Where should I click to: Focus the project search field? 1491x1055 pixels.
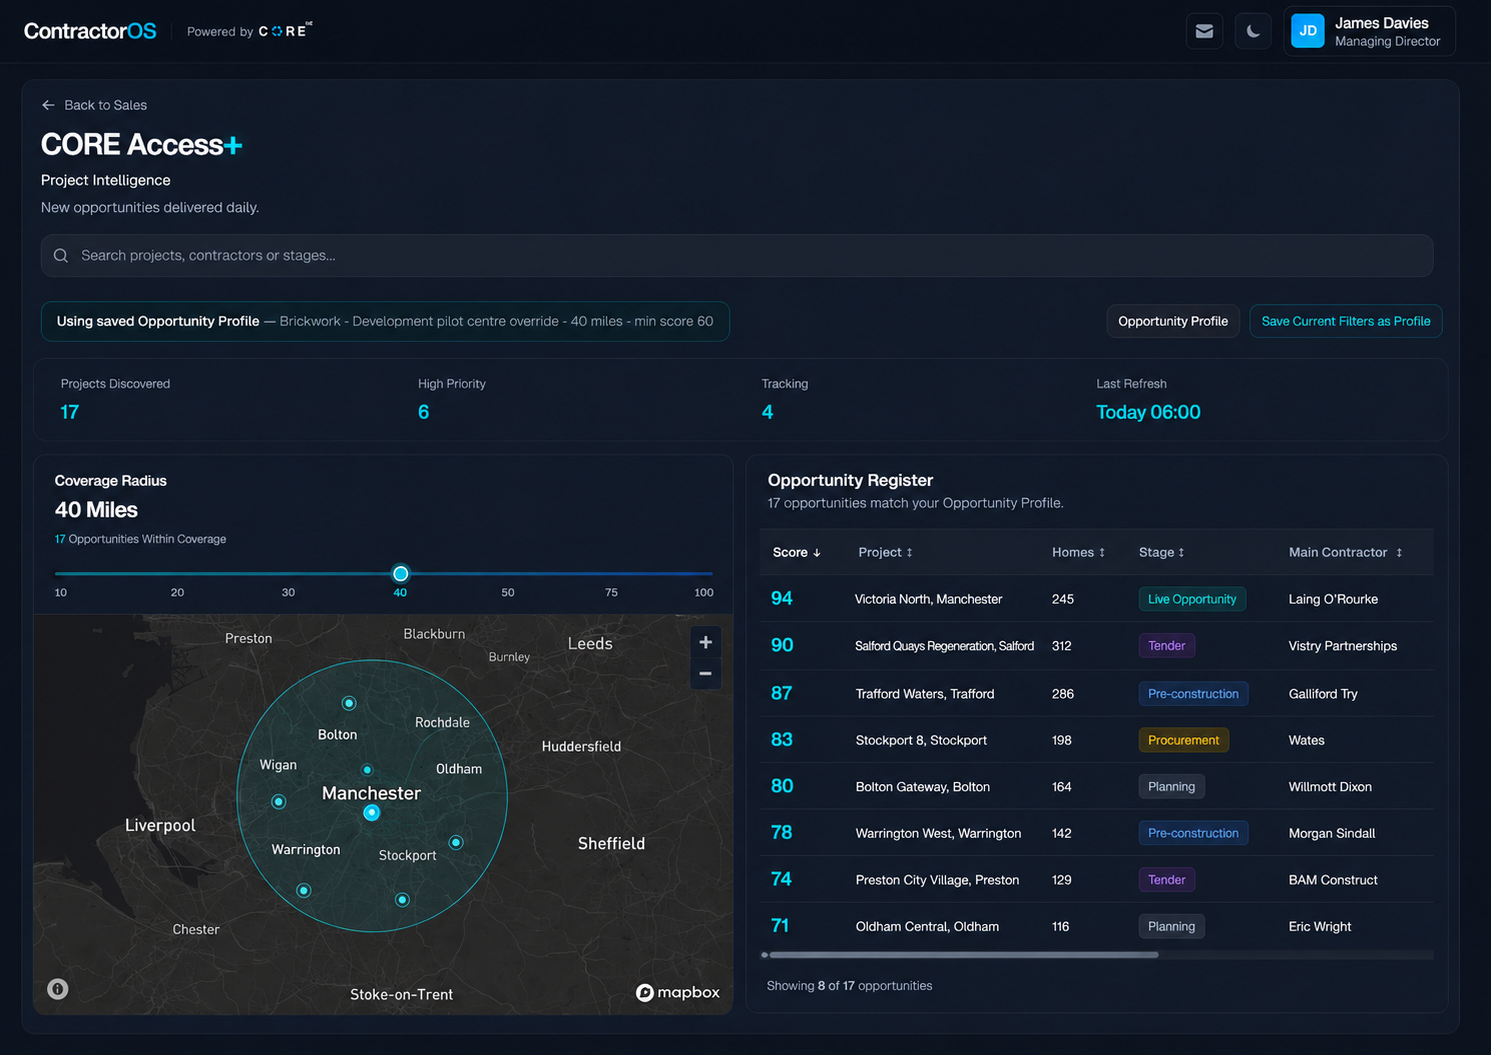[737, 256]
